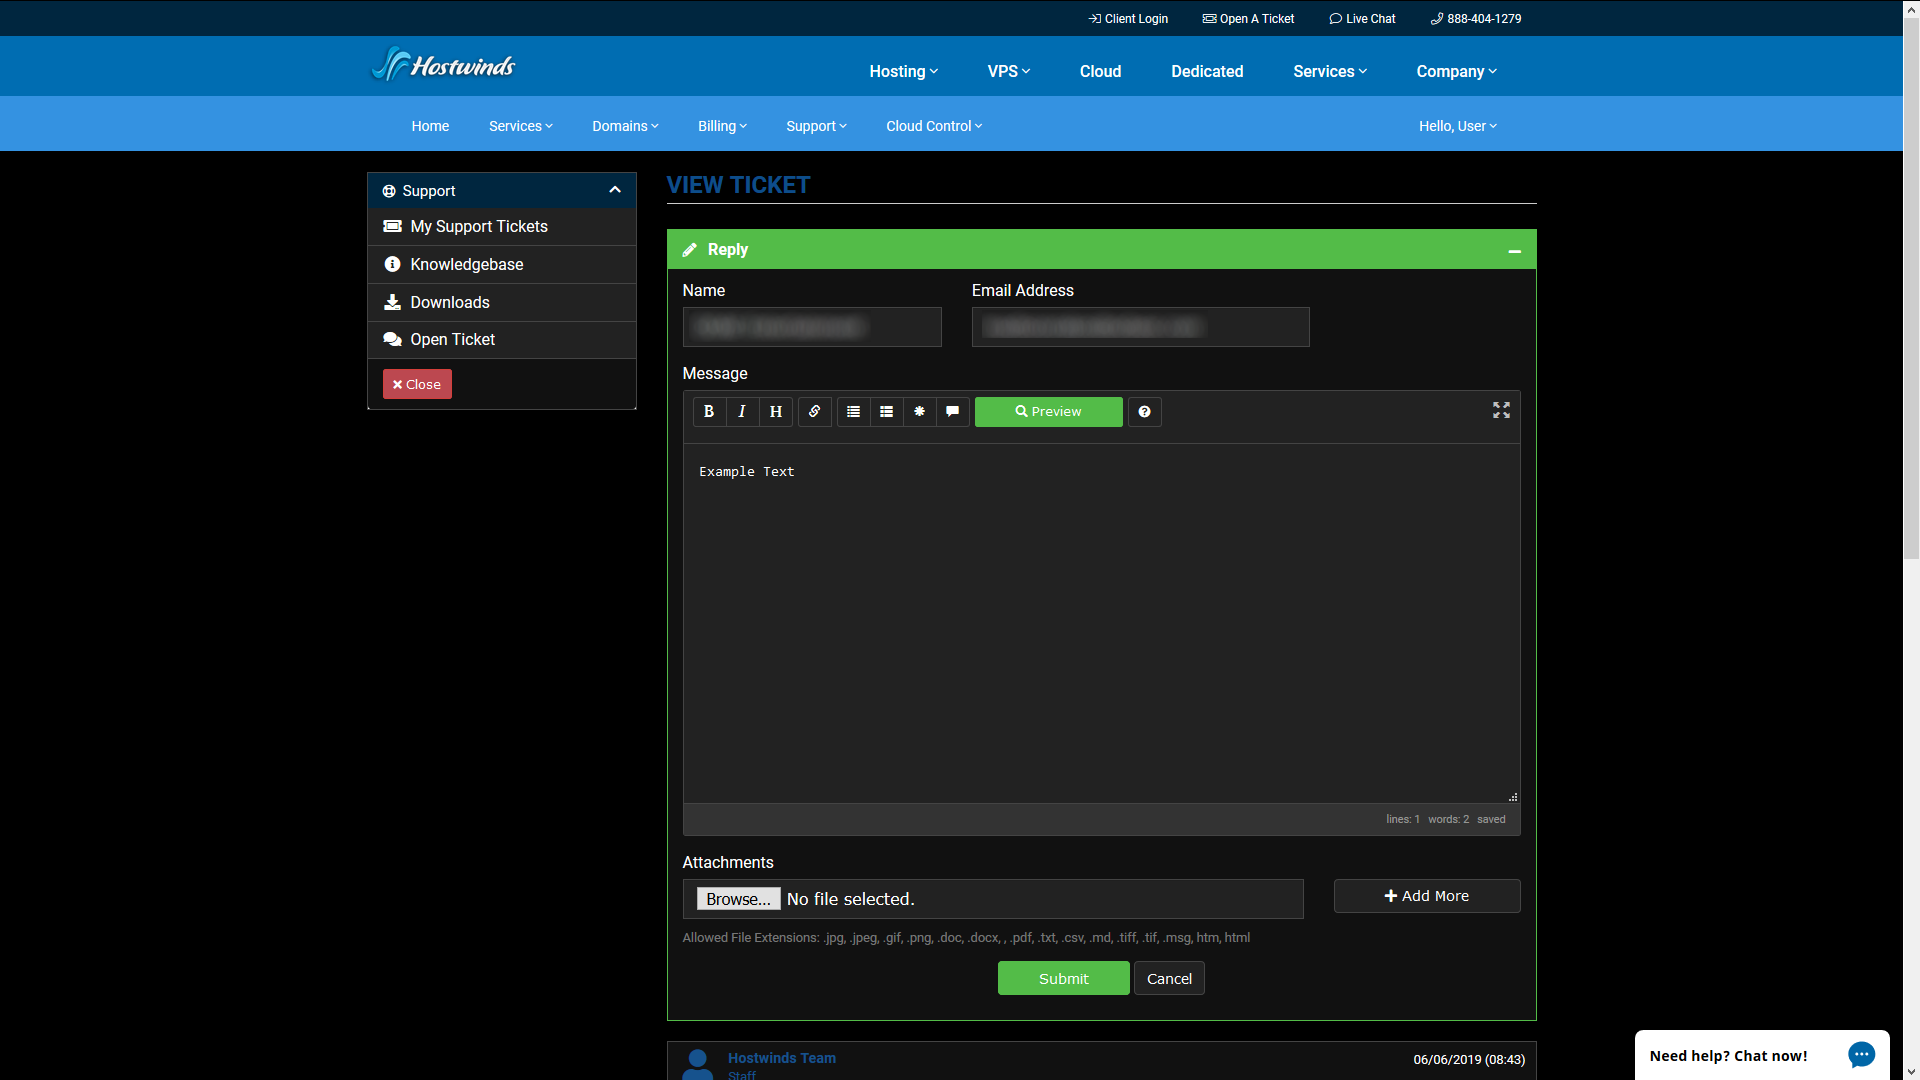The height and width of the screenshot is (1080, 1920).
Task: Insert an unordered list in editor
Action: click(x=853, y=412)
